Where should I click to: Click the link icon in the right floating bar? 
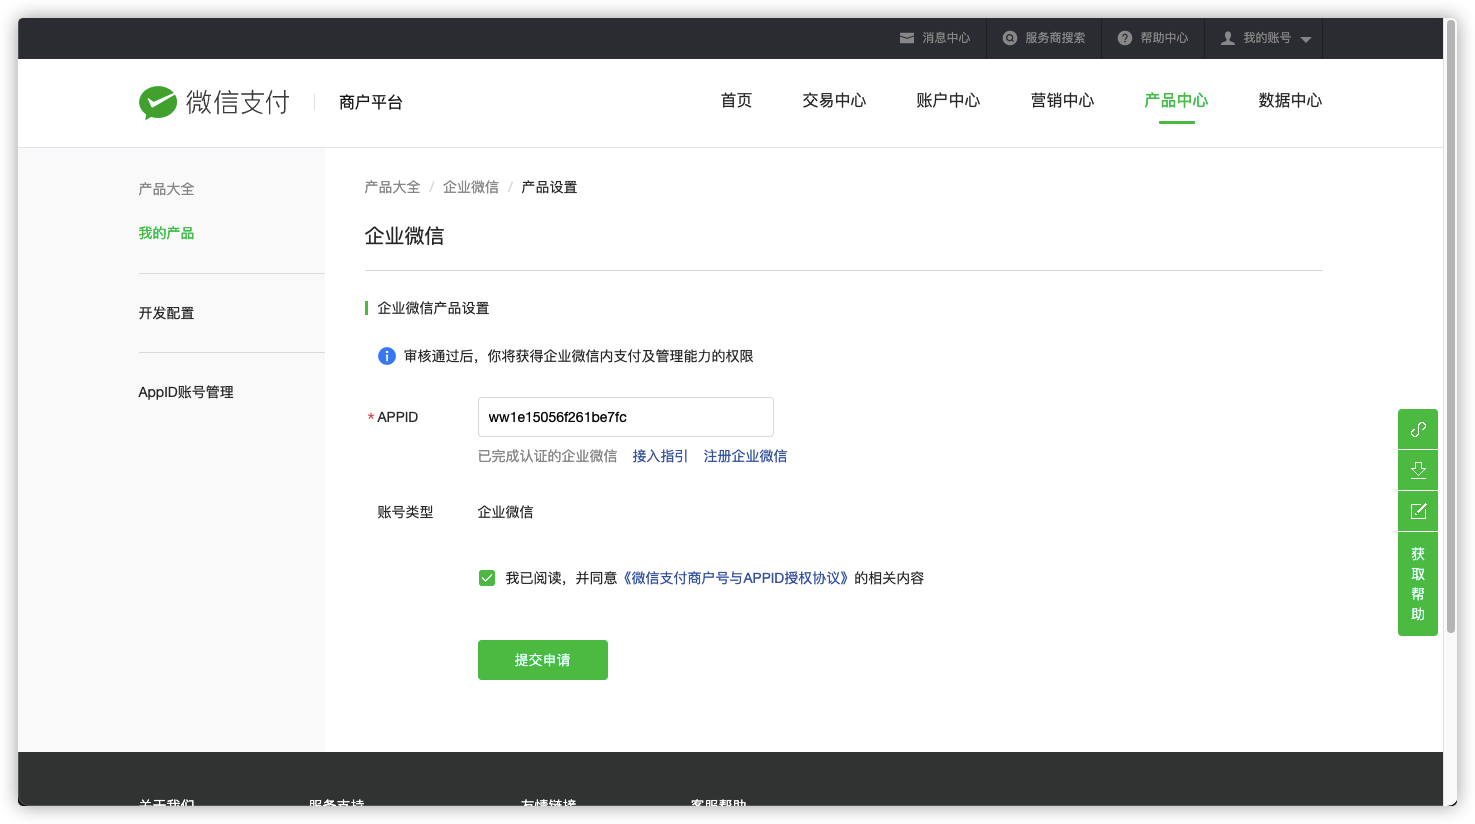pos(1418,429)
